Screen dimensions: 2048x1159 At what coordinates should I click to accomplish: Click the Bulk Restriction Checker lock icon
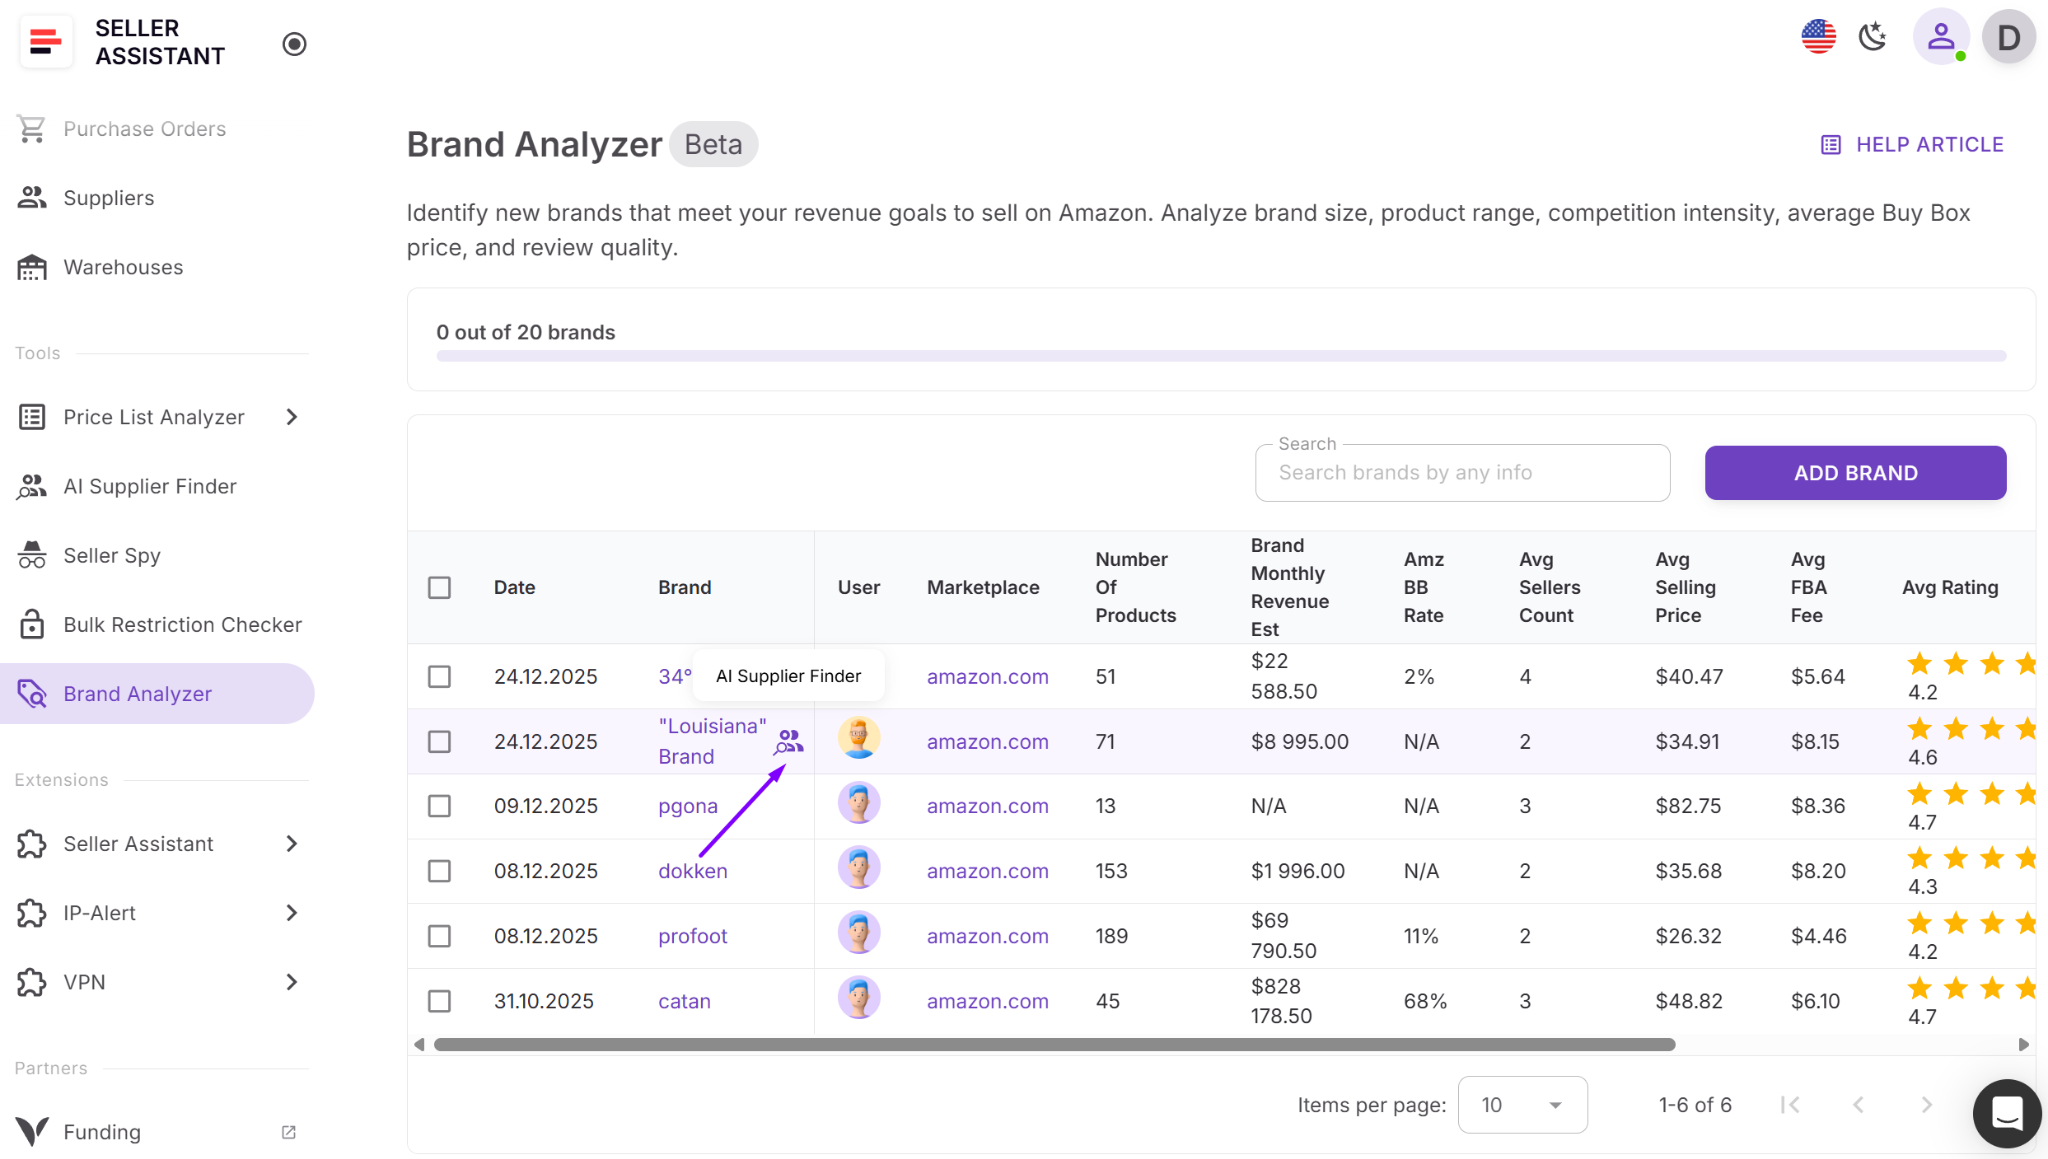click(x=32, y=624)
